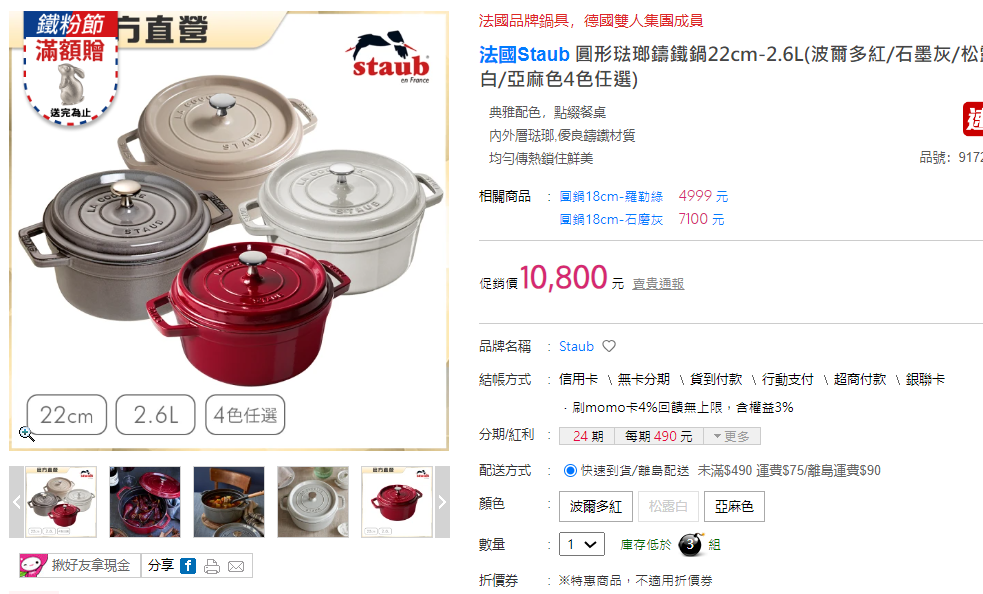Click the email envelope share icon
The image size is (983, 594).
[x=236, y=566]
